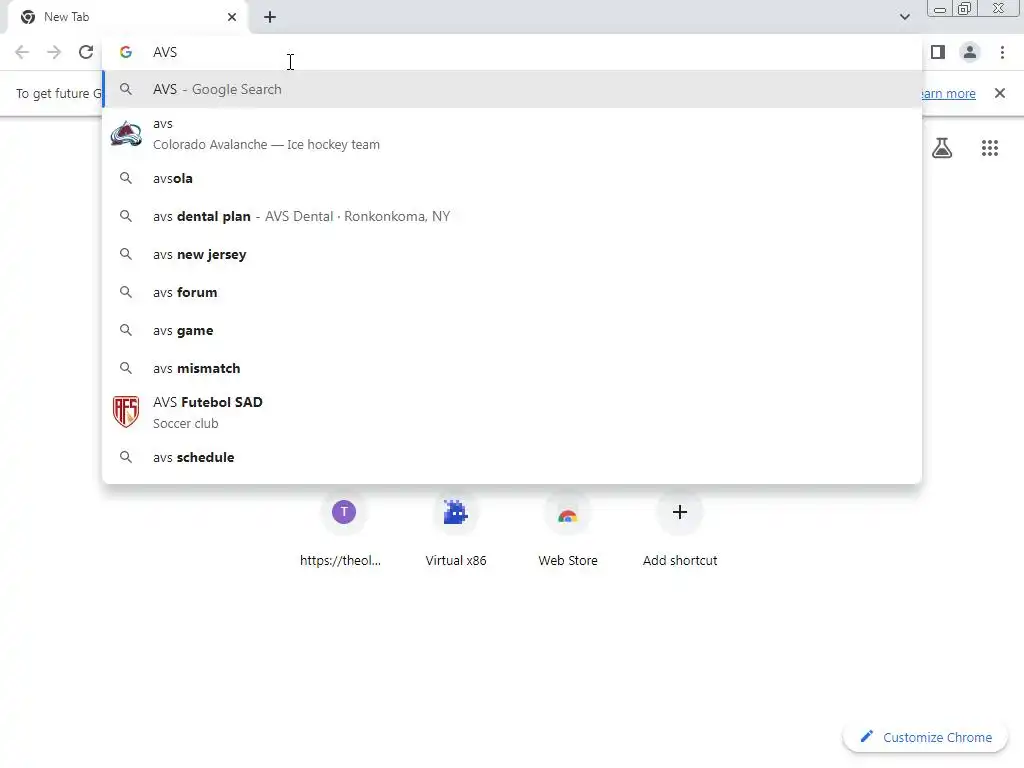Image resolution: width=1024 pixels, height=768 pixels.
Task: Click search icon beside avs dental plan
Action: 126,216
